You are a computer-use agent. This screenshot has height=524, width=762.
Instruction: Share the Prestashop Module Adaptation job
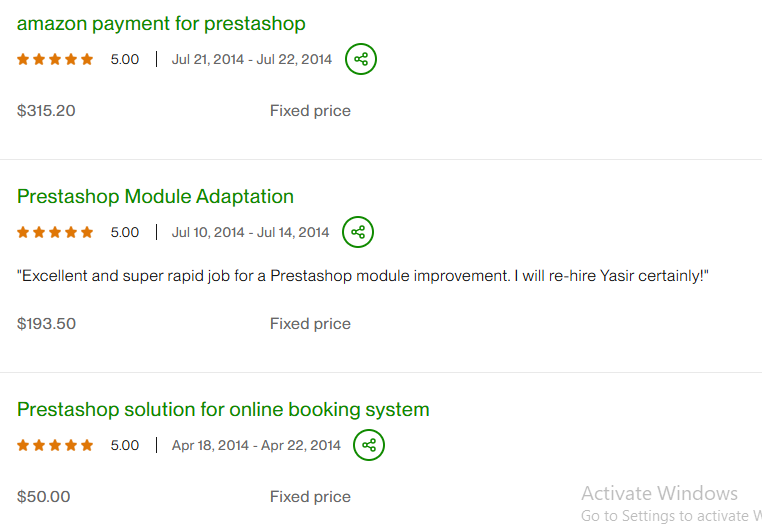pyautogui.click(x=358, y=232)
